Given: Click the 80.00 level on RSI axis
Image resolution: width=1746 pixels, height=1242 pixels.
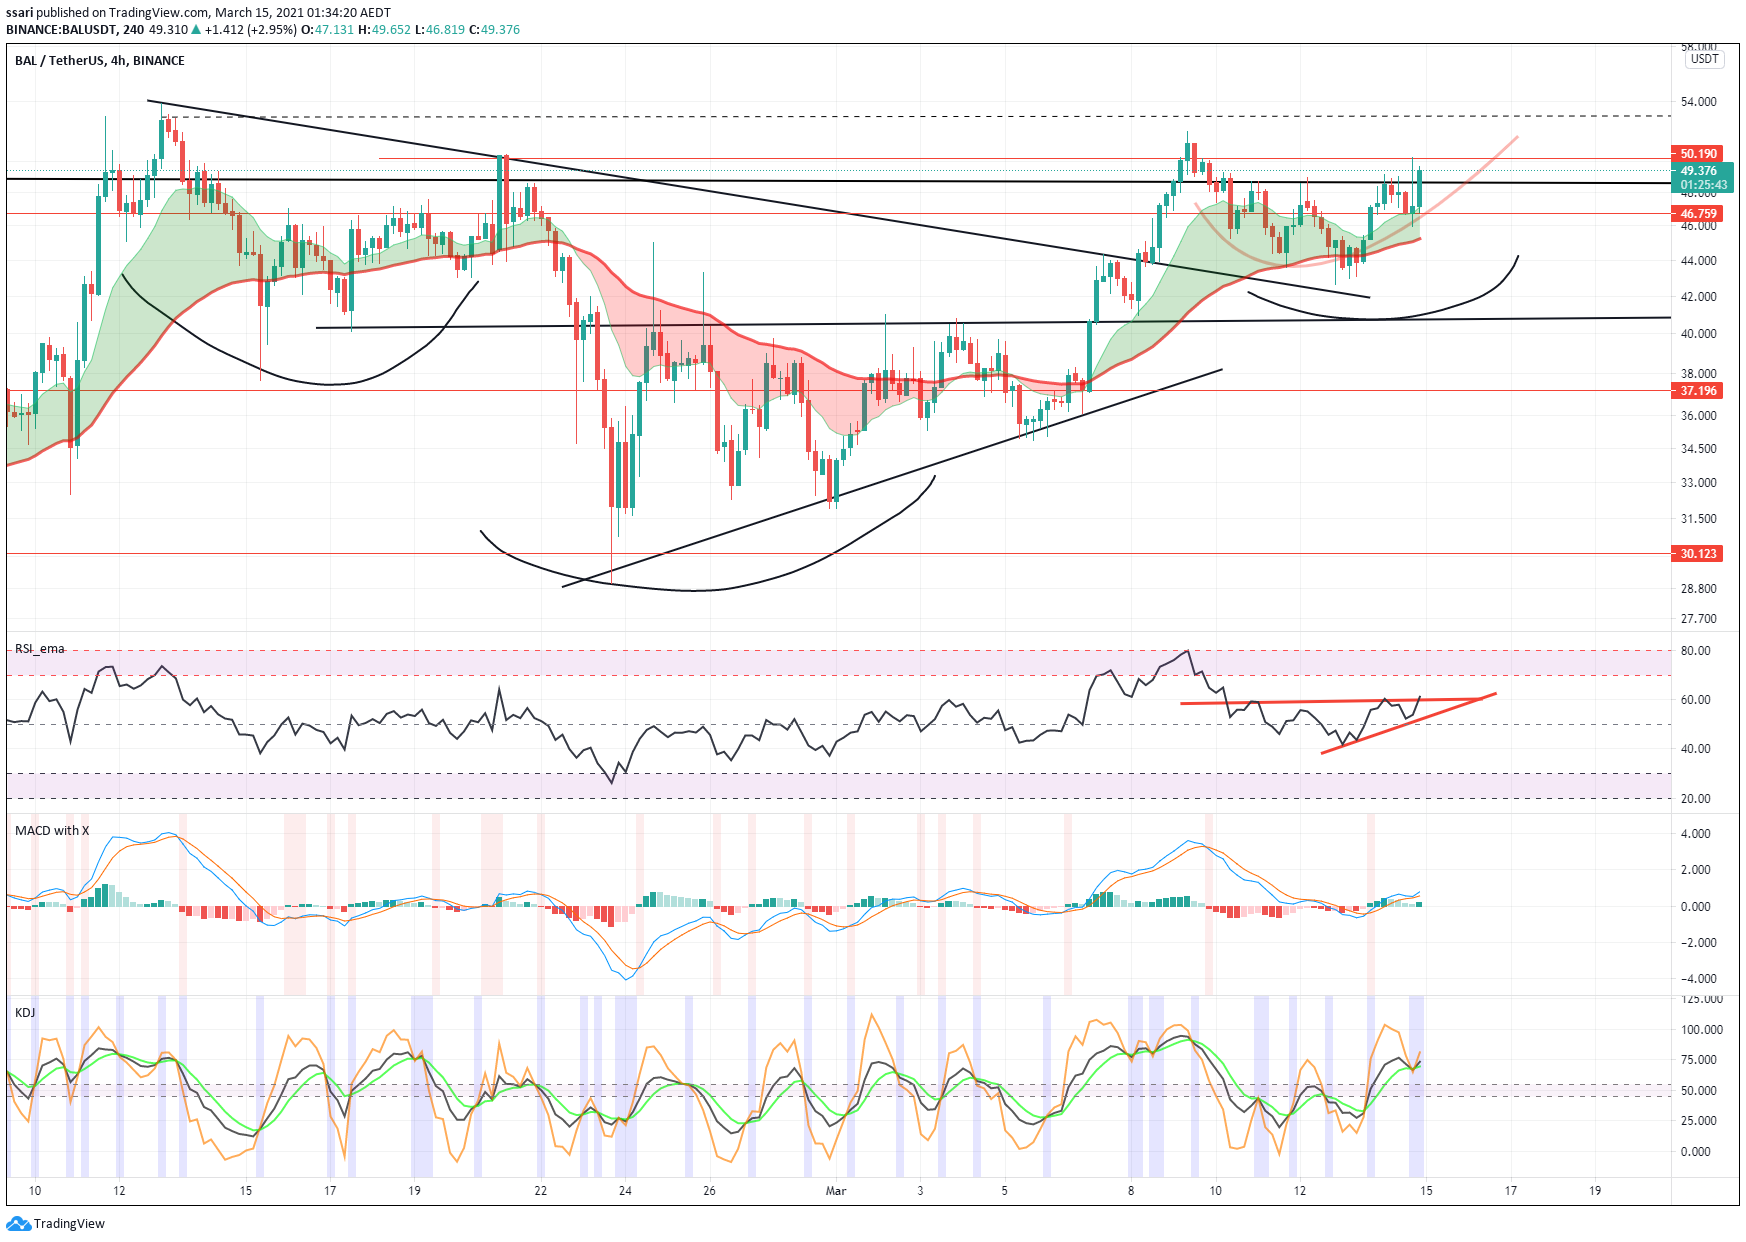Looking at the screenshot, I should coord(1696,651).
